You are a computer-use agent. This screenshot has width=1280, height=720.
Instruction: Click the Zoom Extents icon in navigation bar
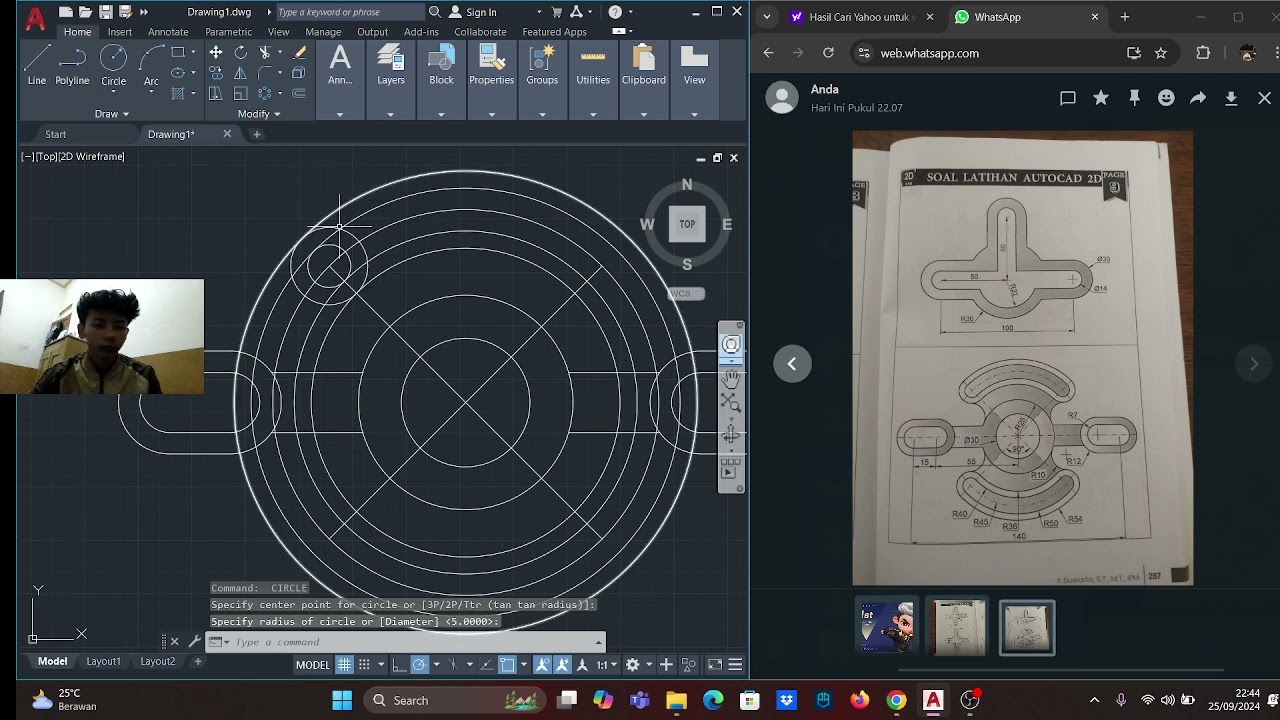[731, 403]
